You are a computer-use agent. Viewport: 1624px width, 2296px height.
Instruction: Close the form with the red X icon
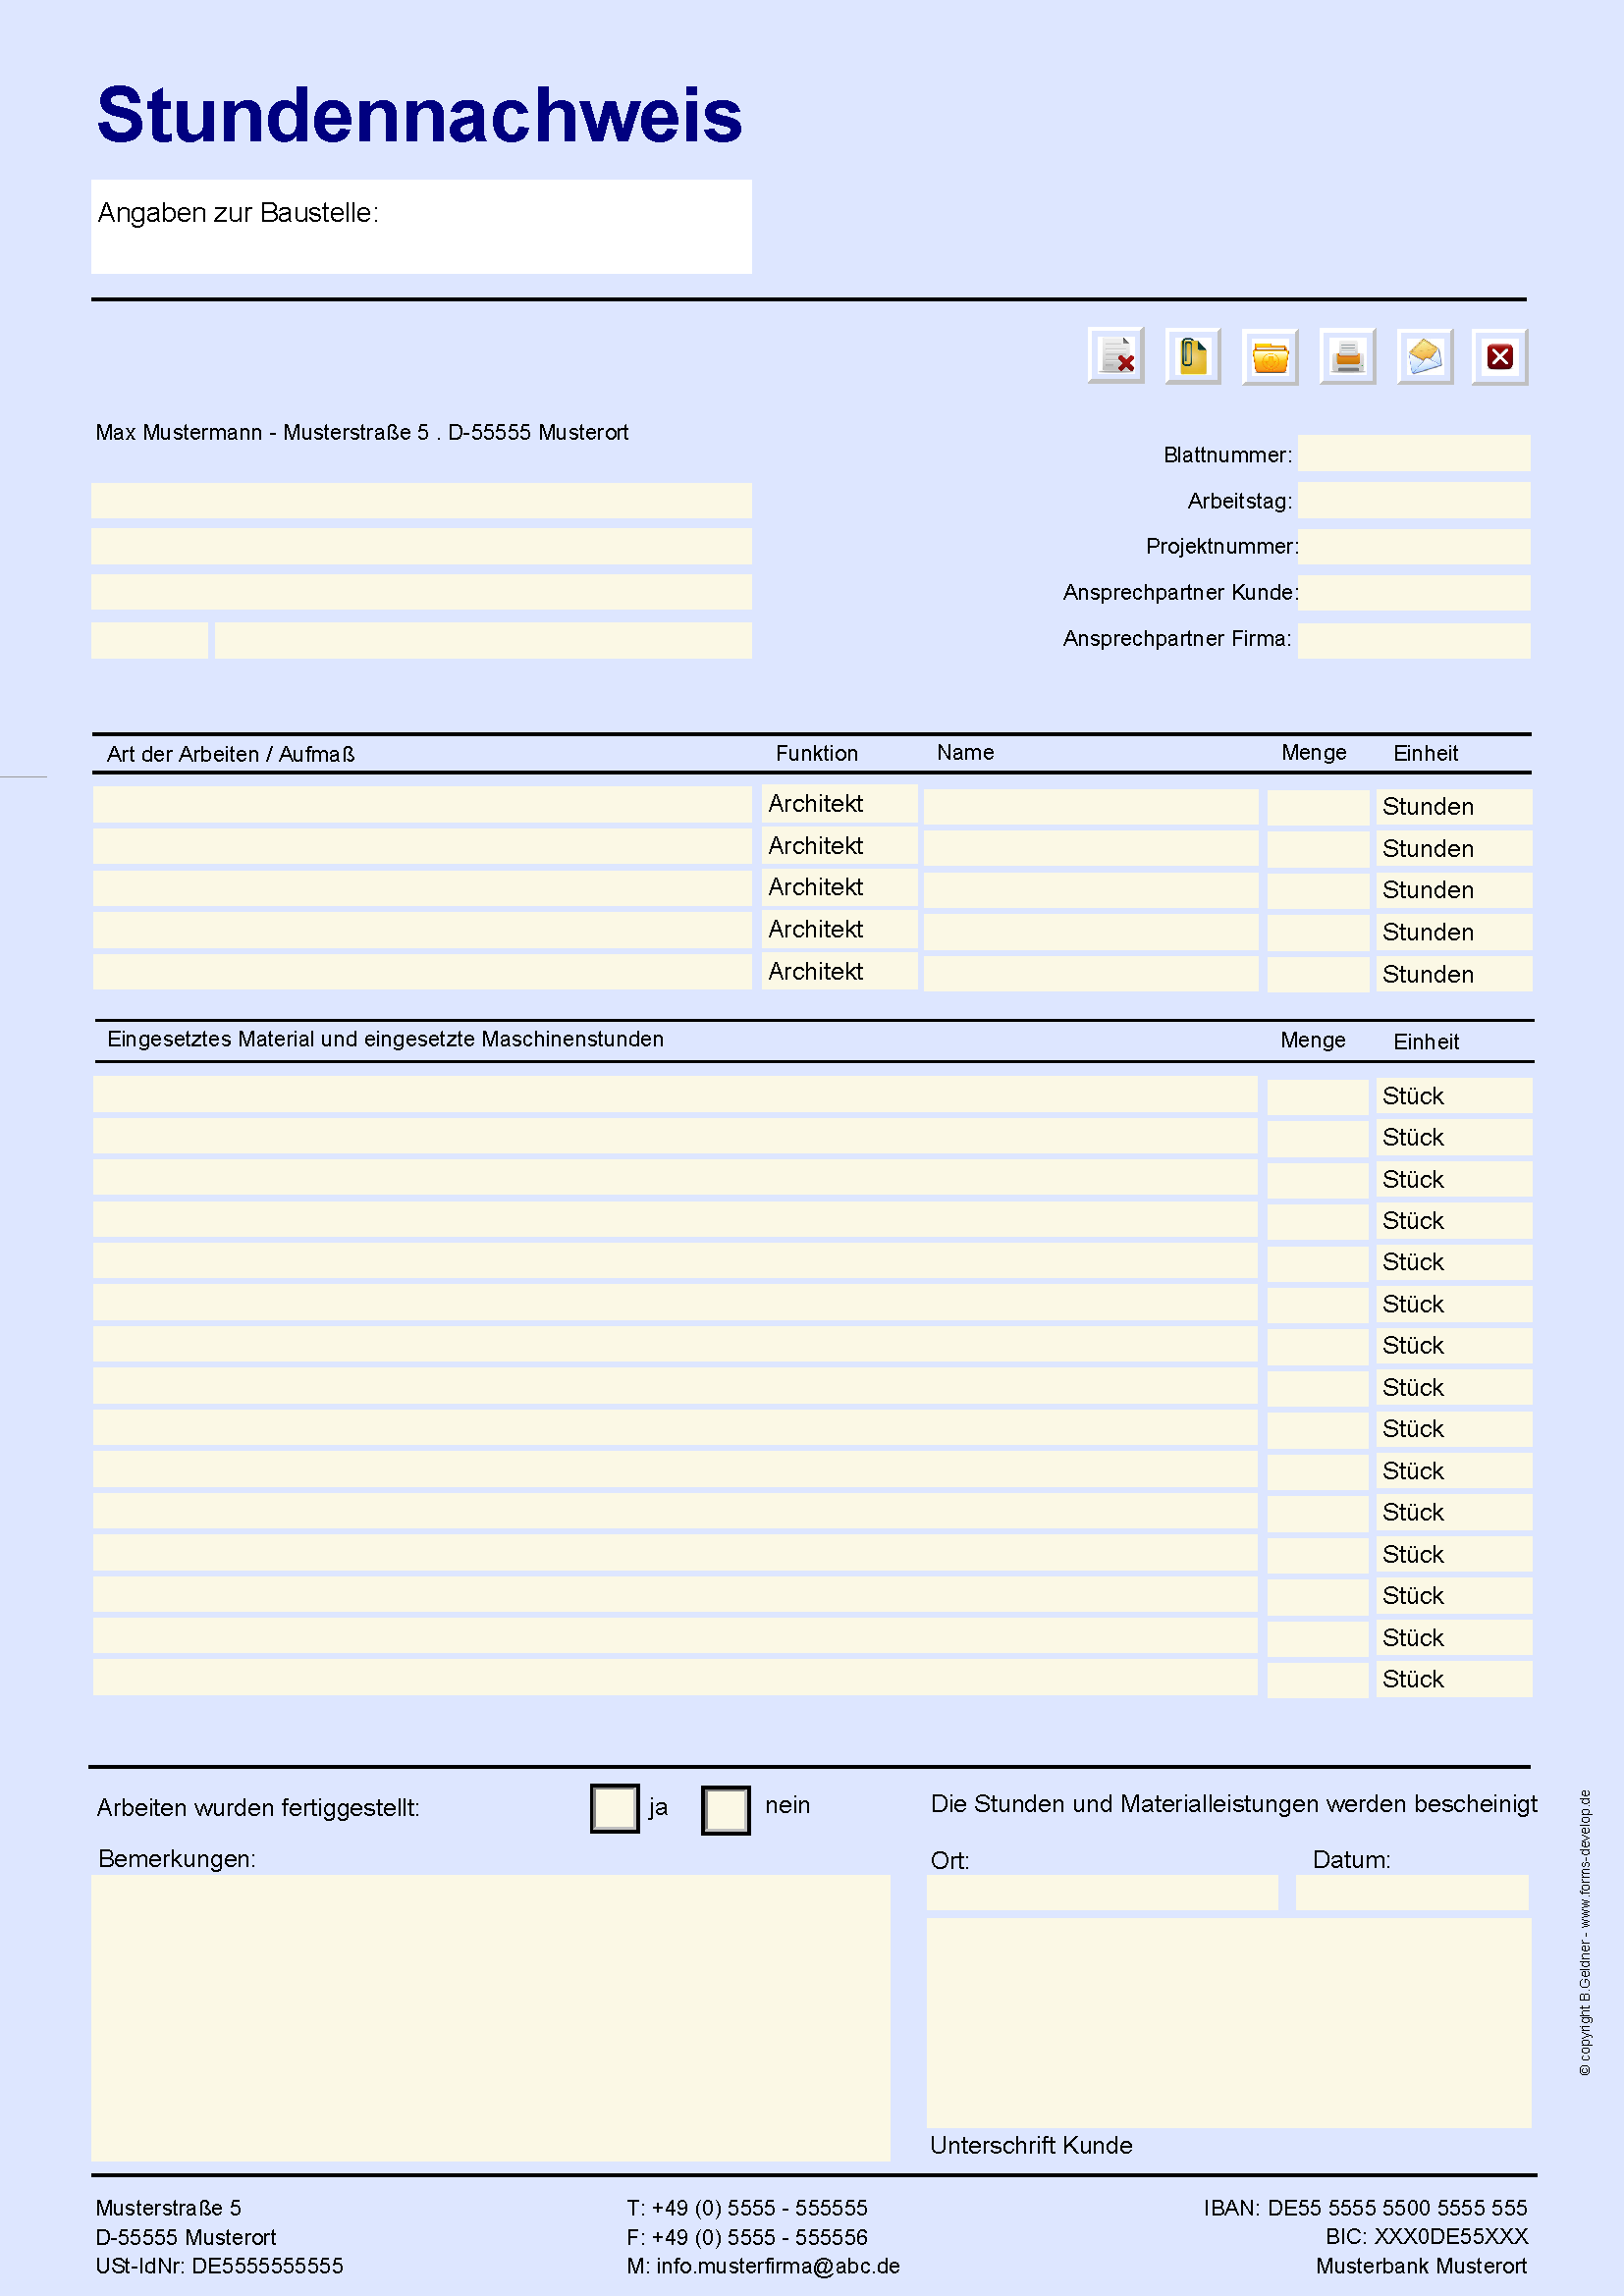pyautogui.click(x=1500, y=356)
